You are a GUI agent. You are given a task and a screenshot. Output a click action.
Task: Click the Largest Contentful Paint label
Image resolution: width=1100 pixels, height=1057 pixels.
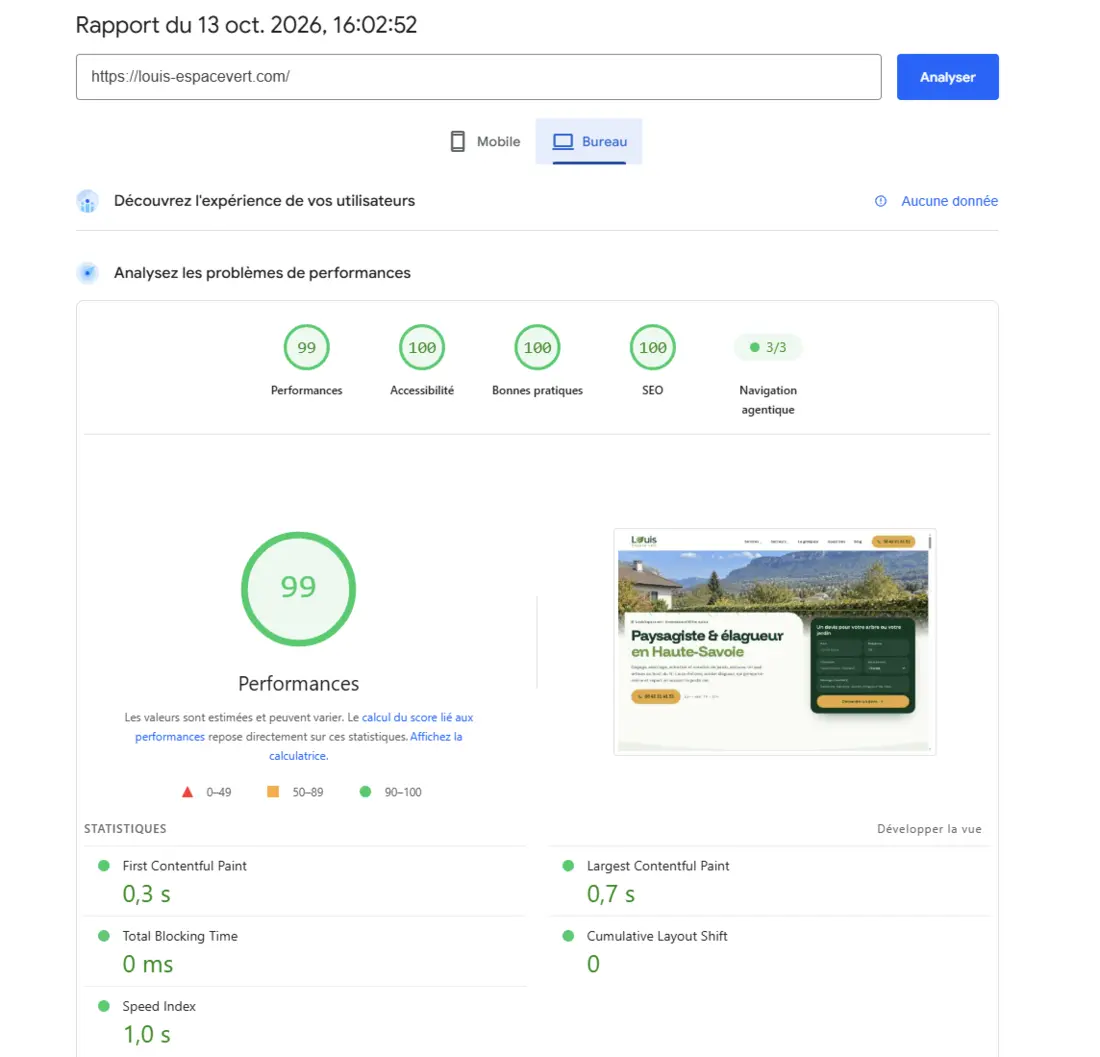pos(658,866)
